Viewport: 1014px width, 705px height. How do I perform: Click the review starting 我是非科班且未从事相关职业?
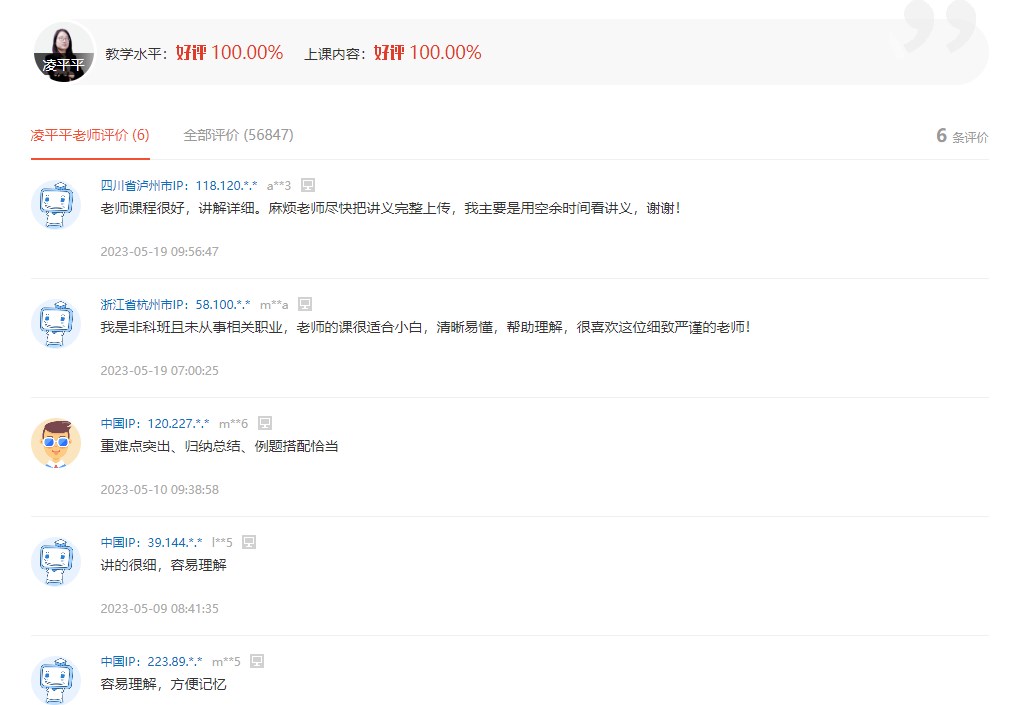point(426,327)
